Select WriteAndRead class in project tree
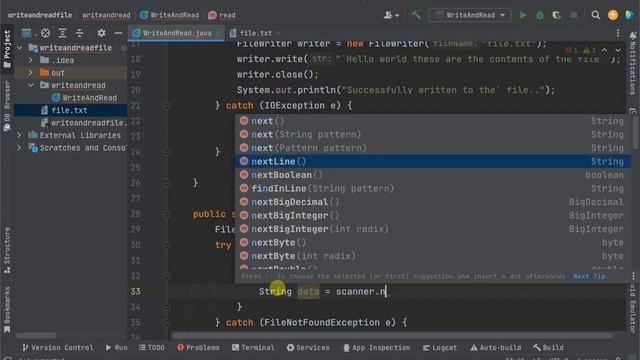640x360 pixels. click(x=84, y=98)
